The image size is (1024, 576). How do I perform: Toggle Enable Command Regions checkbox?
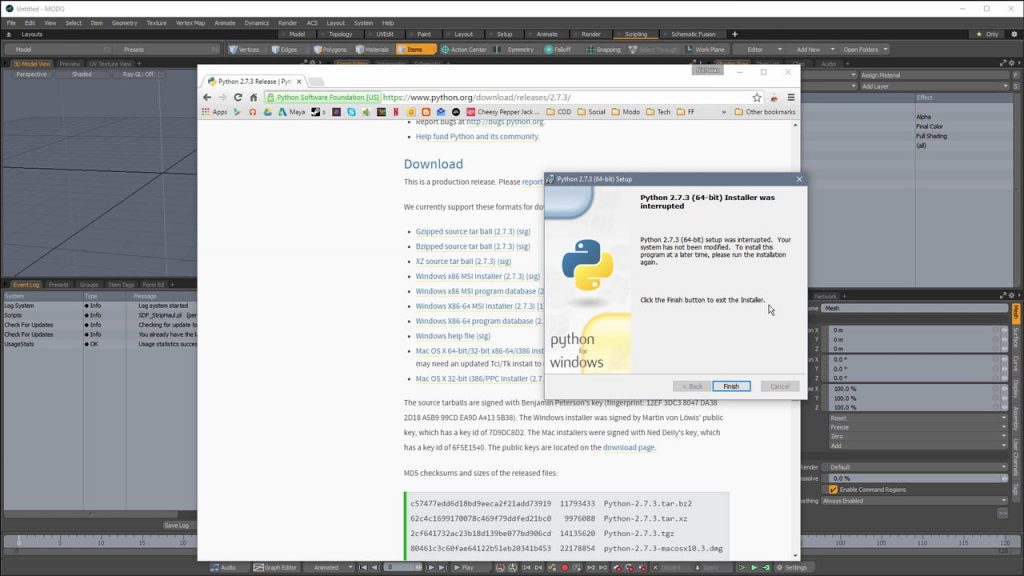coord(833,490)
